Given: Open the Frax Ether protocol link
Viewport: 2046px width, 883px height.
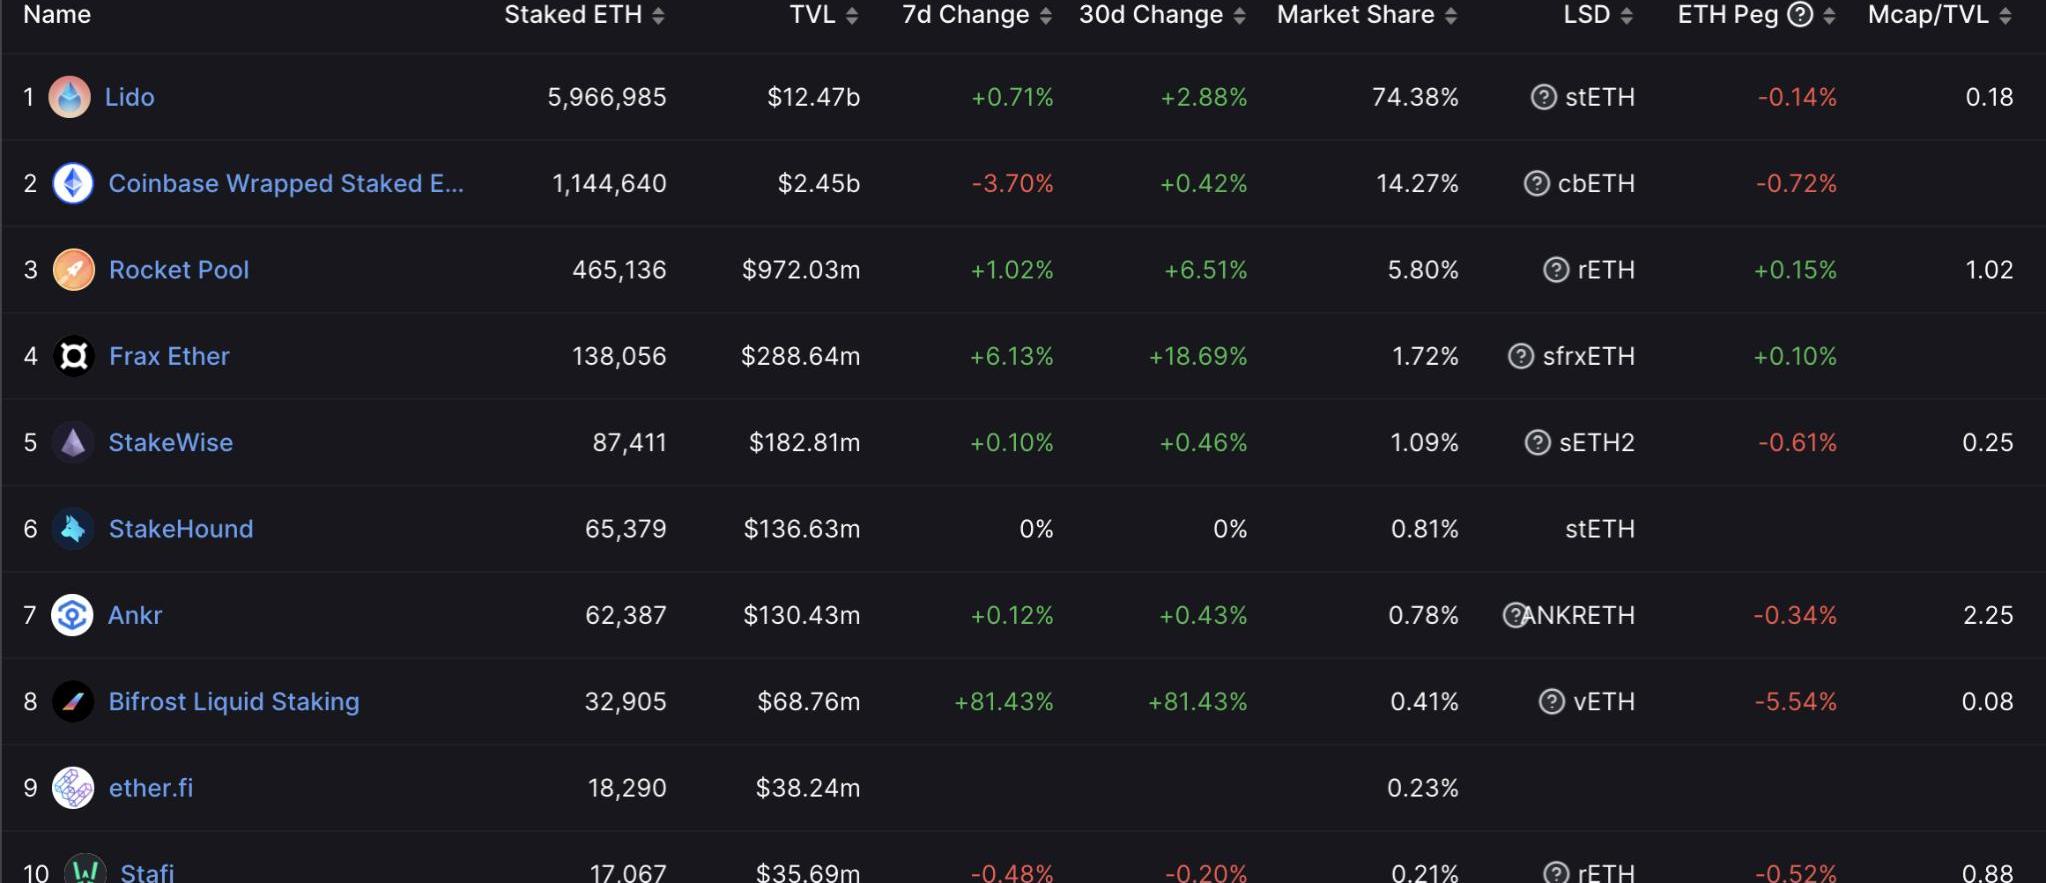Looking at the screenshot, I should pyautogui.click(x=169, y=356).
